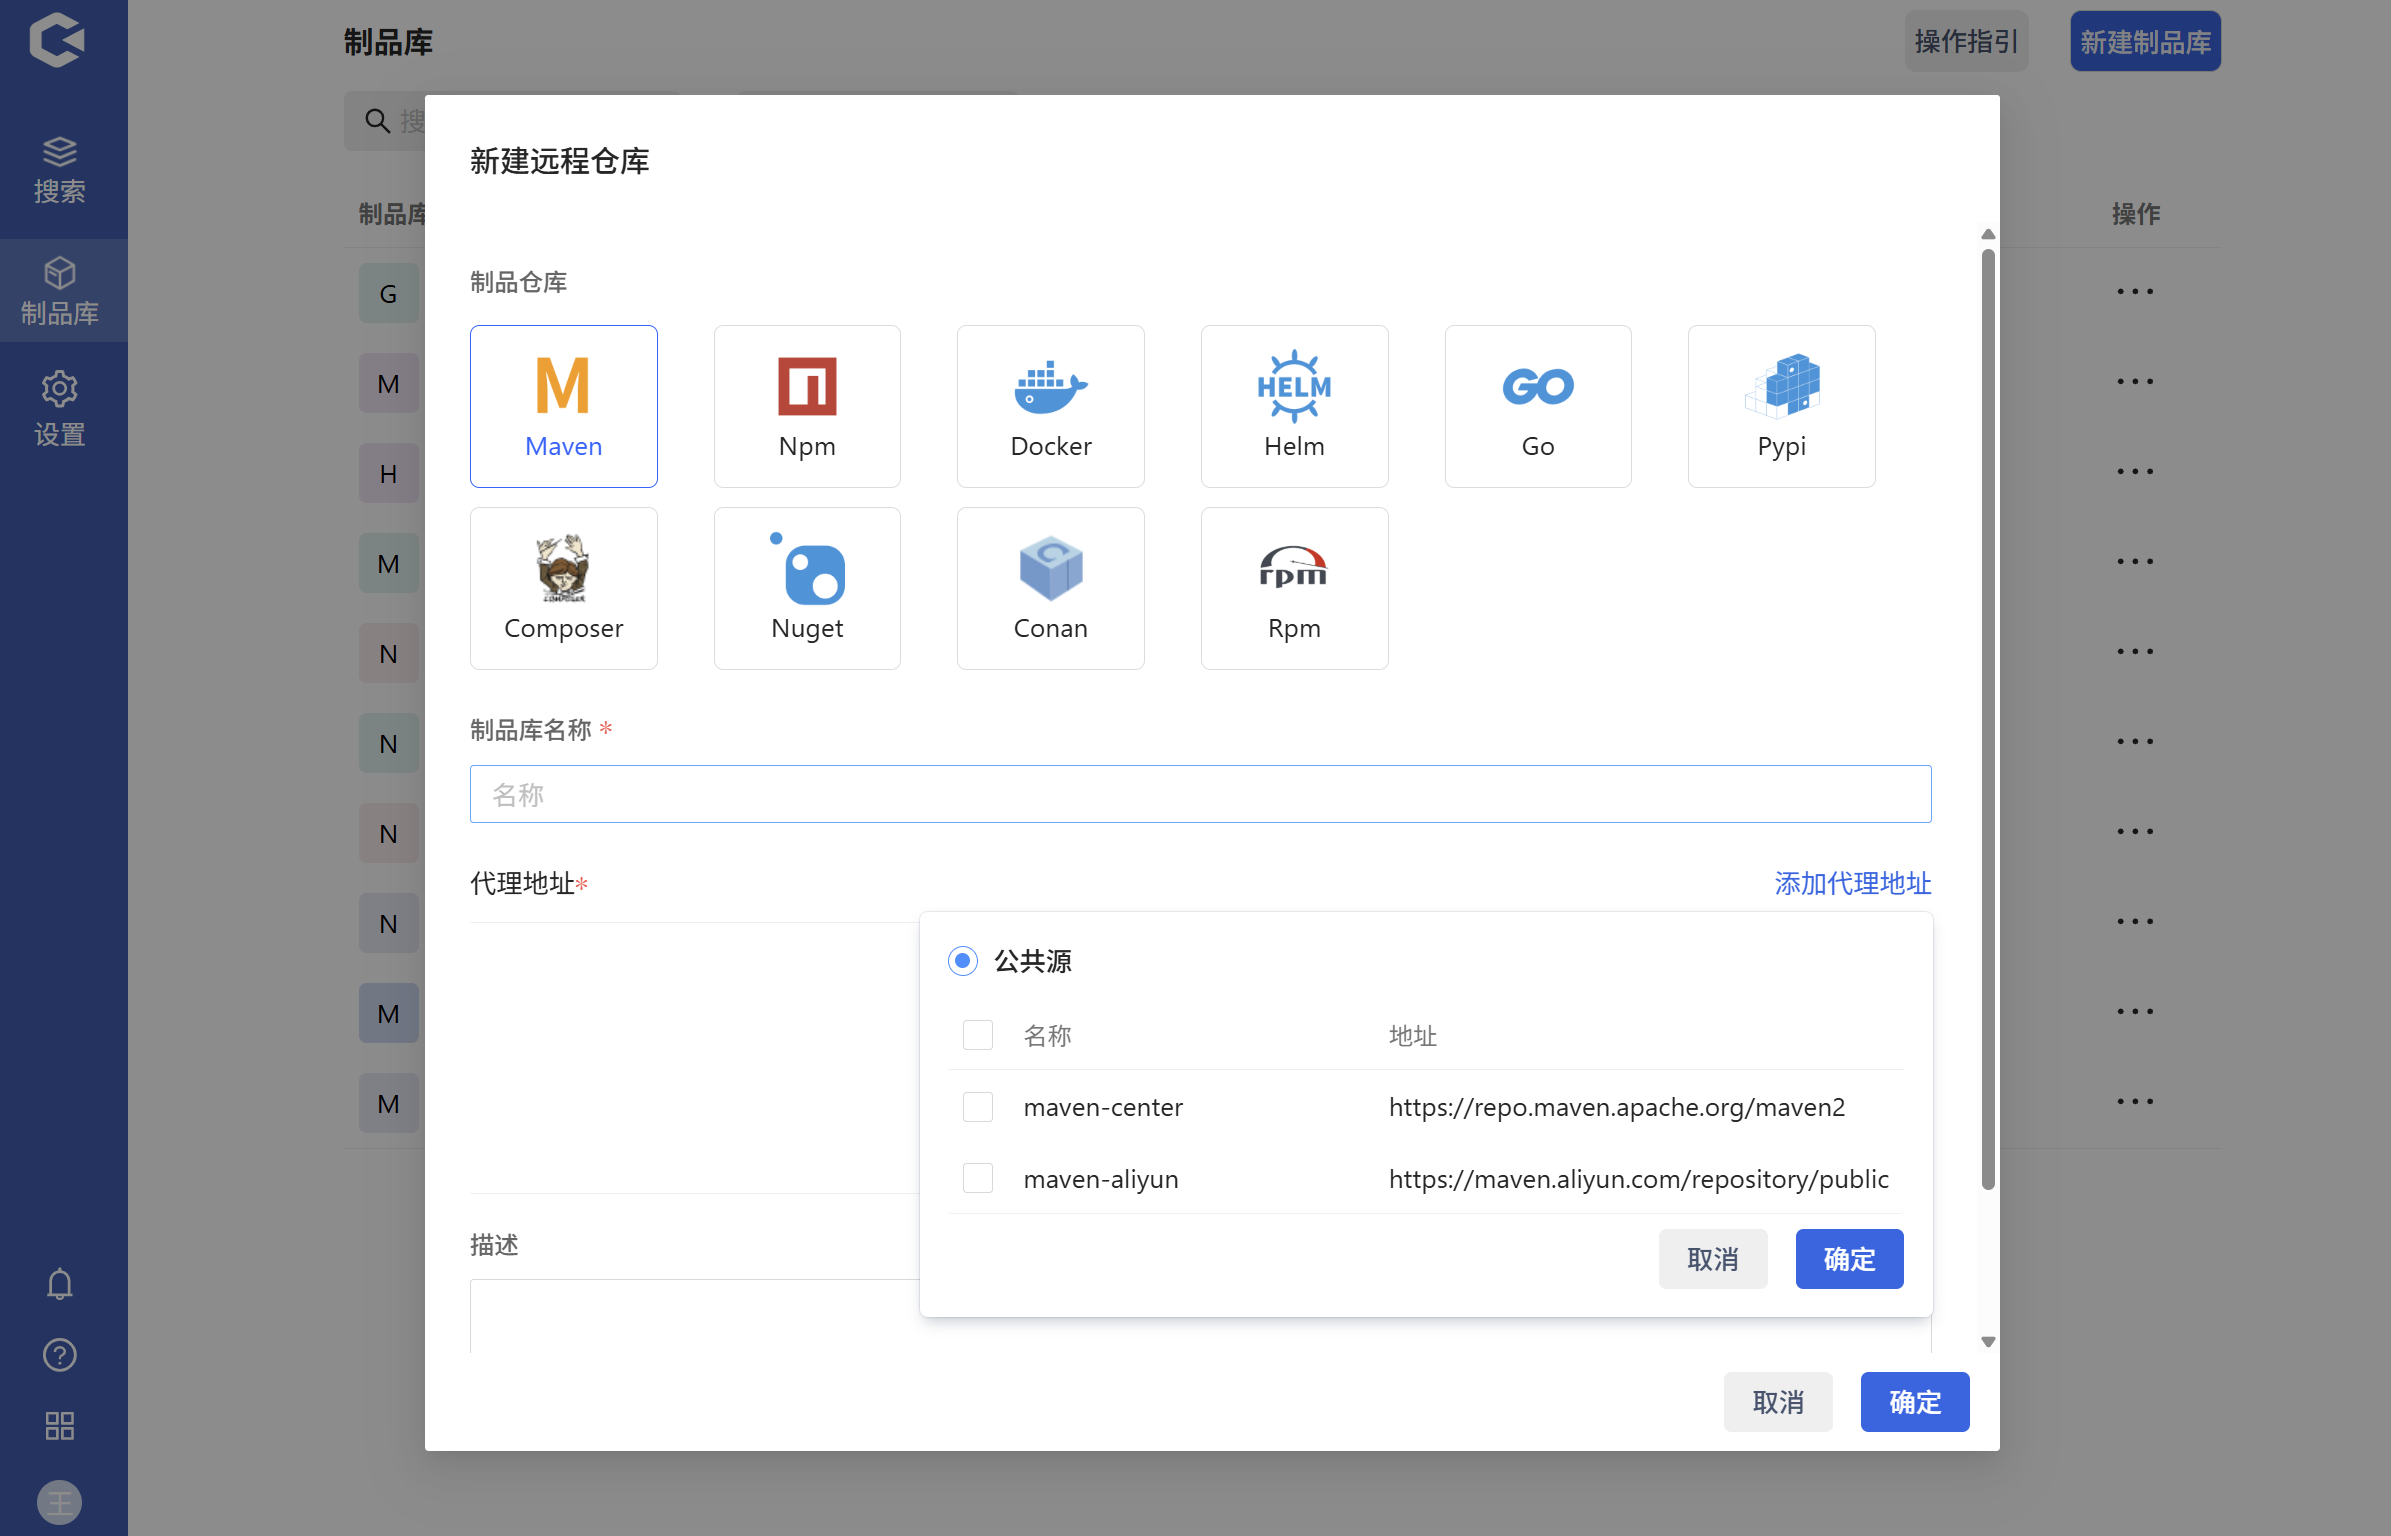Open the 设置 sidebar menu
Screen dimensions: 2391x1536
point(60,409)
